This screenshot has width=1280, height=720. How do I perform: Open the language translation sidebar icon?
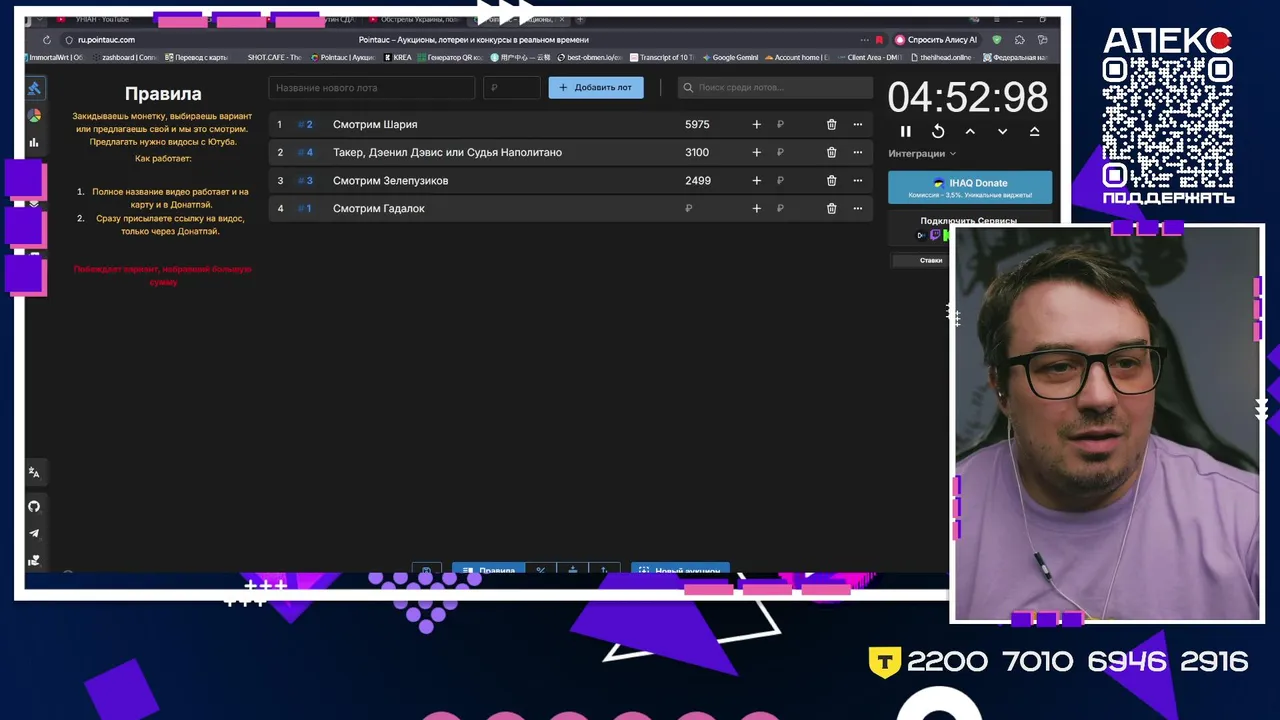tap(34, 472)
